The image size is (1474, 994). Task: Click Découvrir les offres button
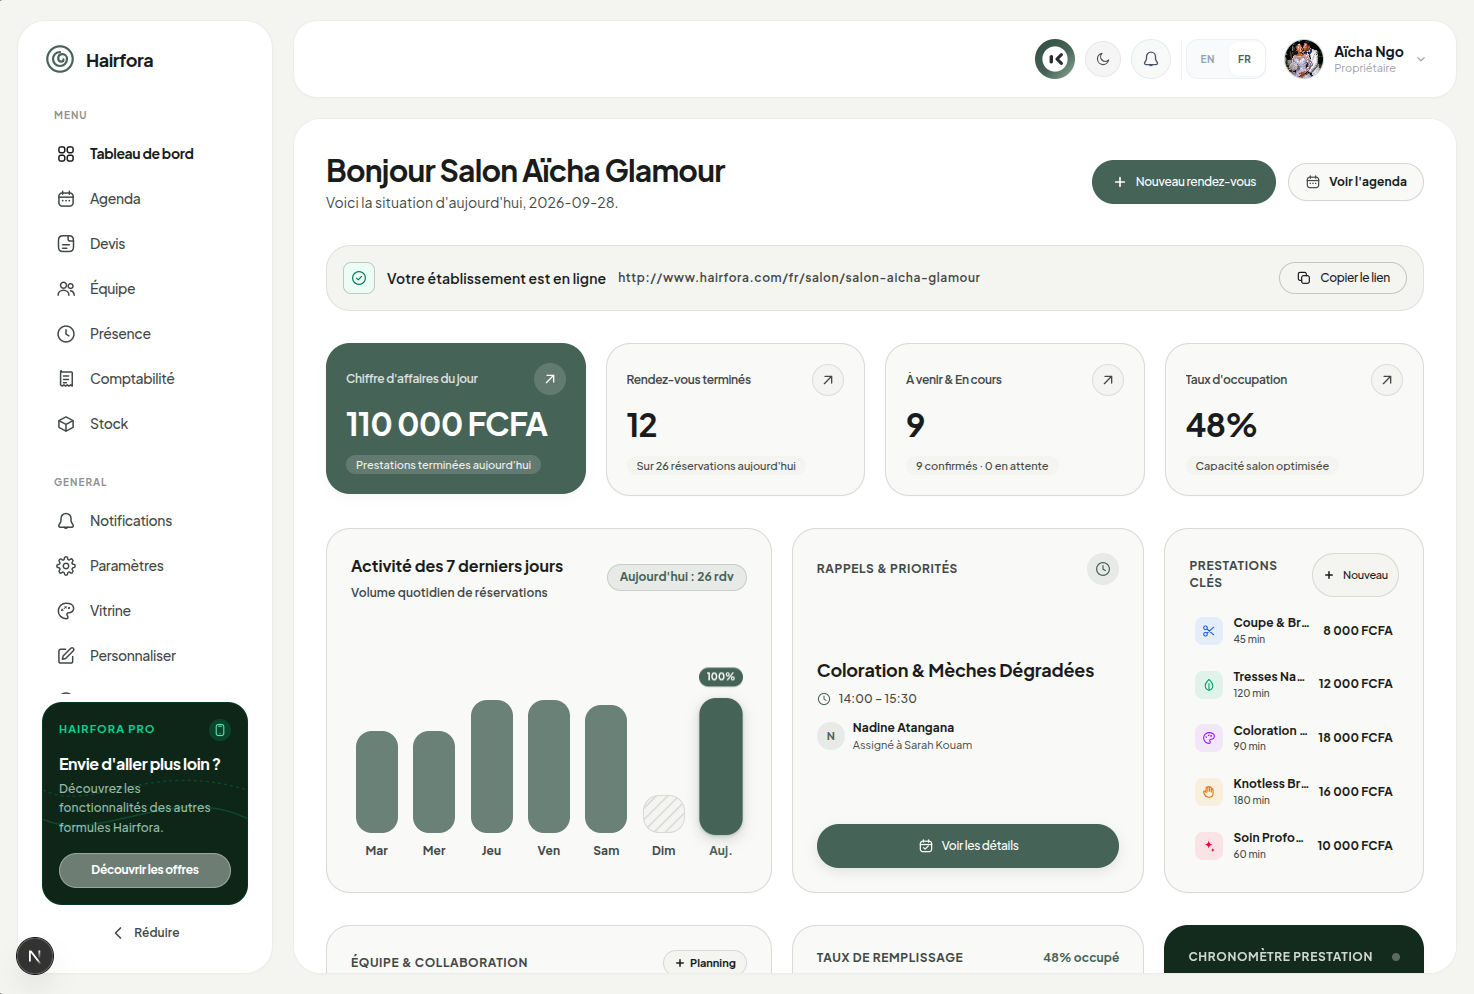[145, 870]
